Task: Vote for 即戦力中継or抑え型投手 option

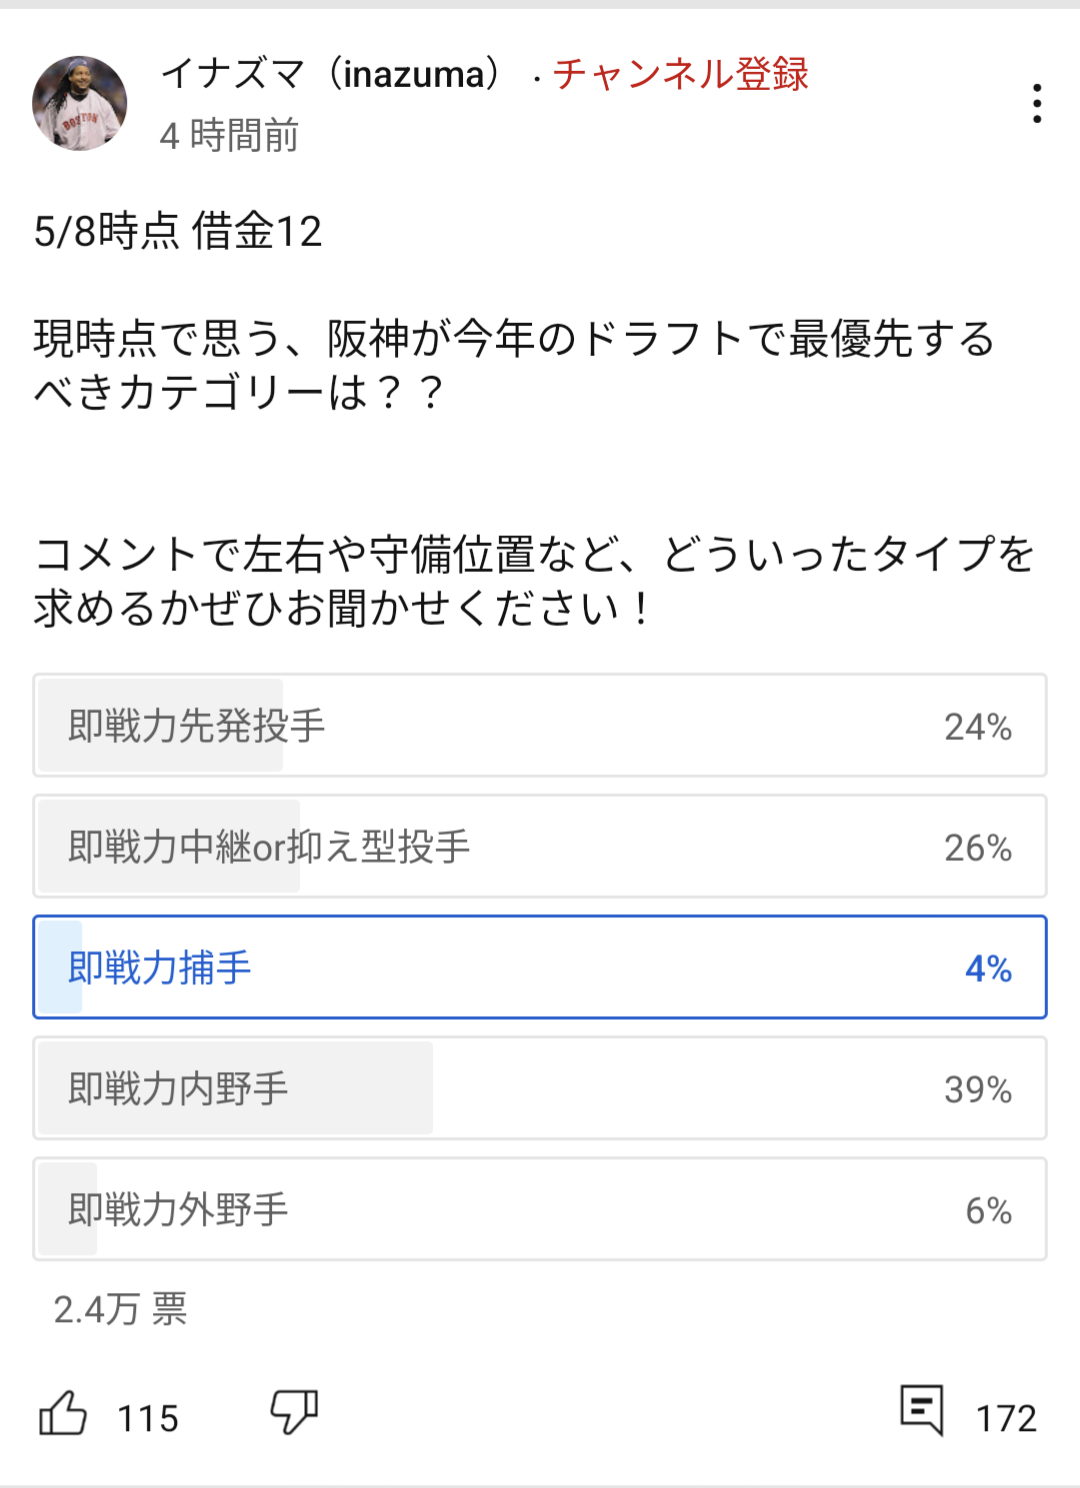Action: tap(540, 847)
